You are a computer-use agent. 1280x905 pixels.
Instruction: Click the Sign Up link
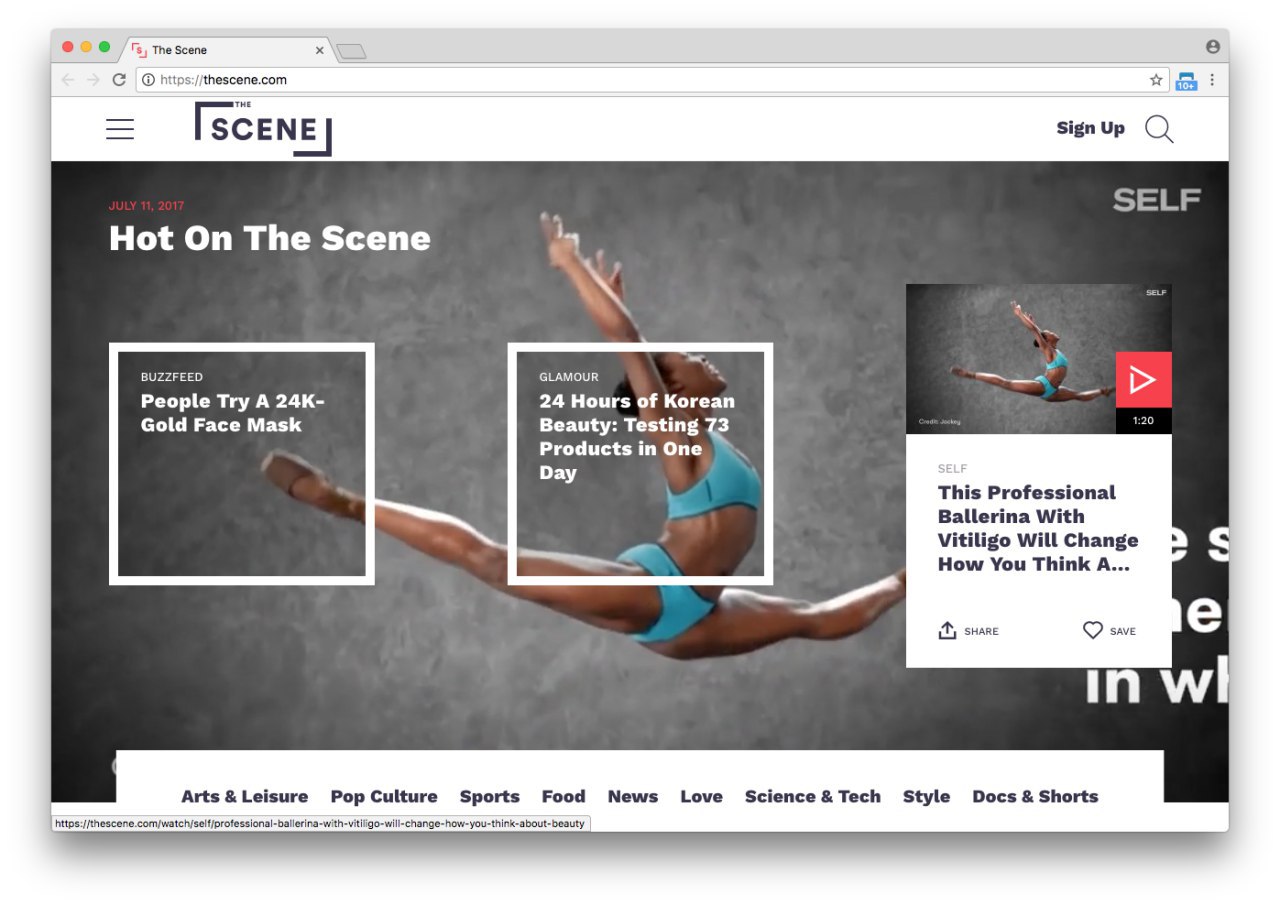point(1090,128)
